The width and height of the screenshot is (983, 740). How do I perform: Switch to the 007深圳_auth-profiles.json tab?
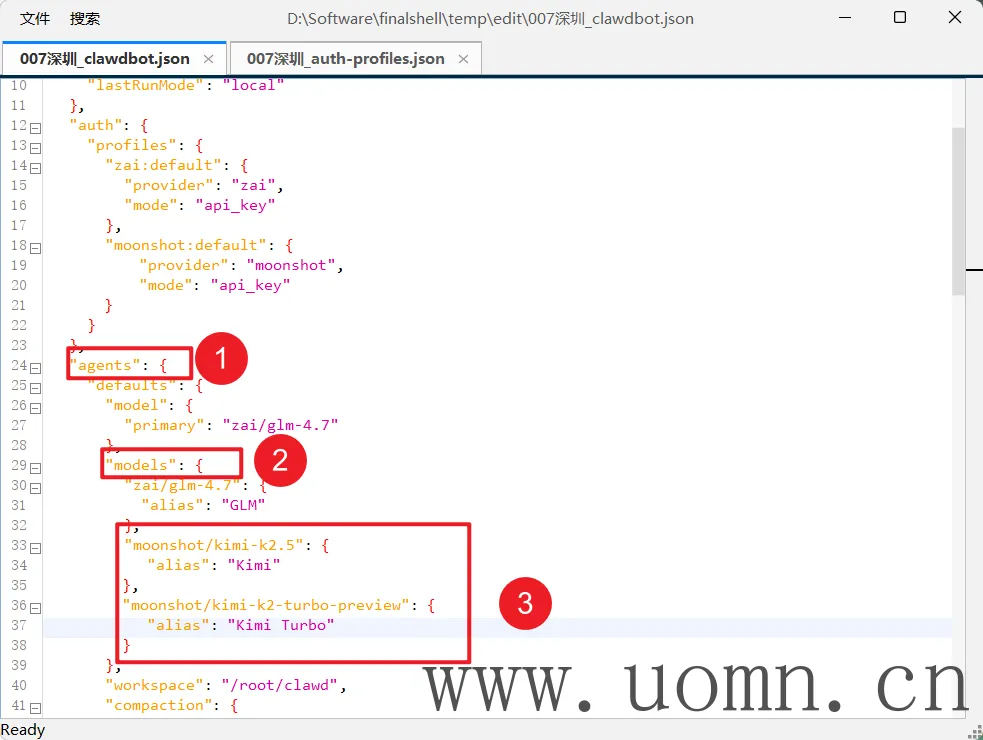point(345,59)
